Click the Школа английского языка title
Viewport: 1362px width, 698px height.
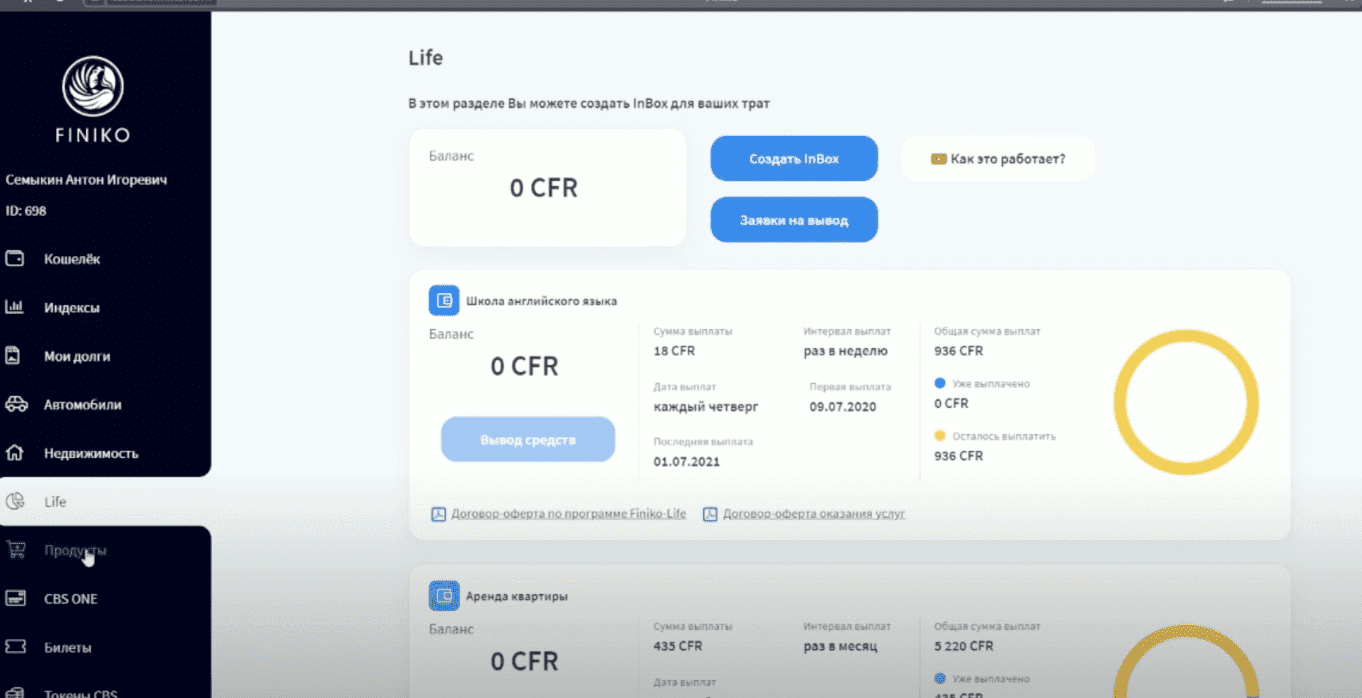point(542,300)
